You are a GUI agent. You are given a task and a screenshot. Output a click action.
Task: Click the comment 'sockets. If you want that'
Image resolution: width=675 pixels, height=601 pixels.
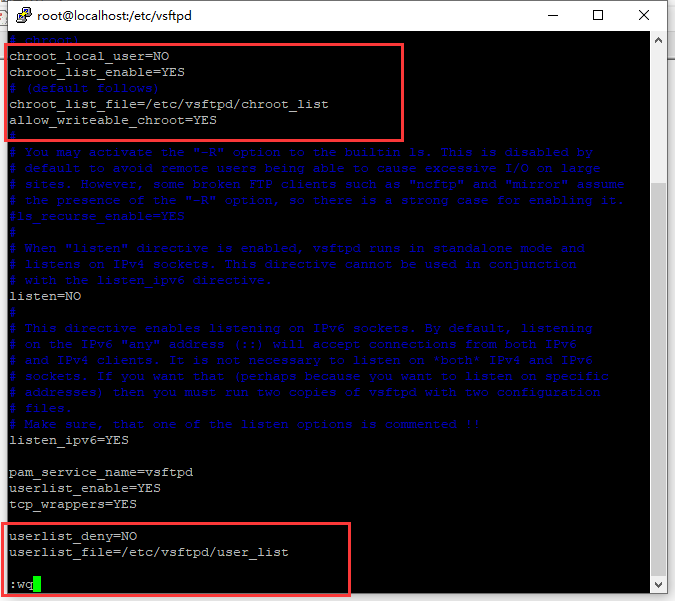pos(309,376)
